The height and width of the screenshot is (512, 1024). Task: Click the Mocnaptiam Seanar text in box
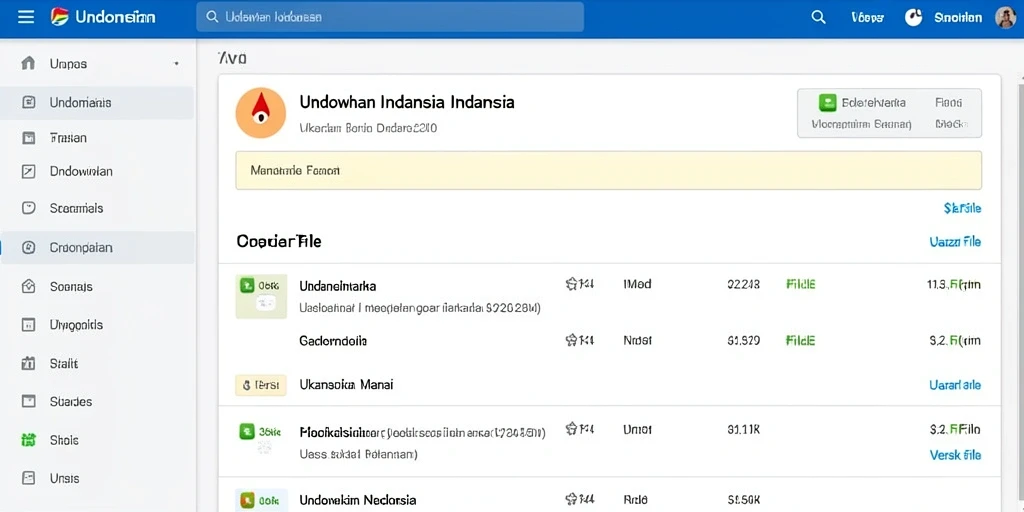pos(861,123)
